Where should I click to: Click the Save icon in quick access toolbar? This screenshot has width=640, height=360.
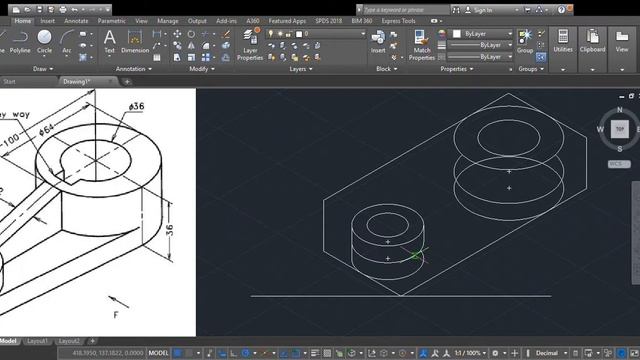[x=39, y=9]
